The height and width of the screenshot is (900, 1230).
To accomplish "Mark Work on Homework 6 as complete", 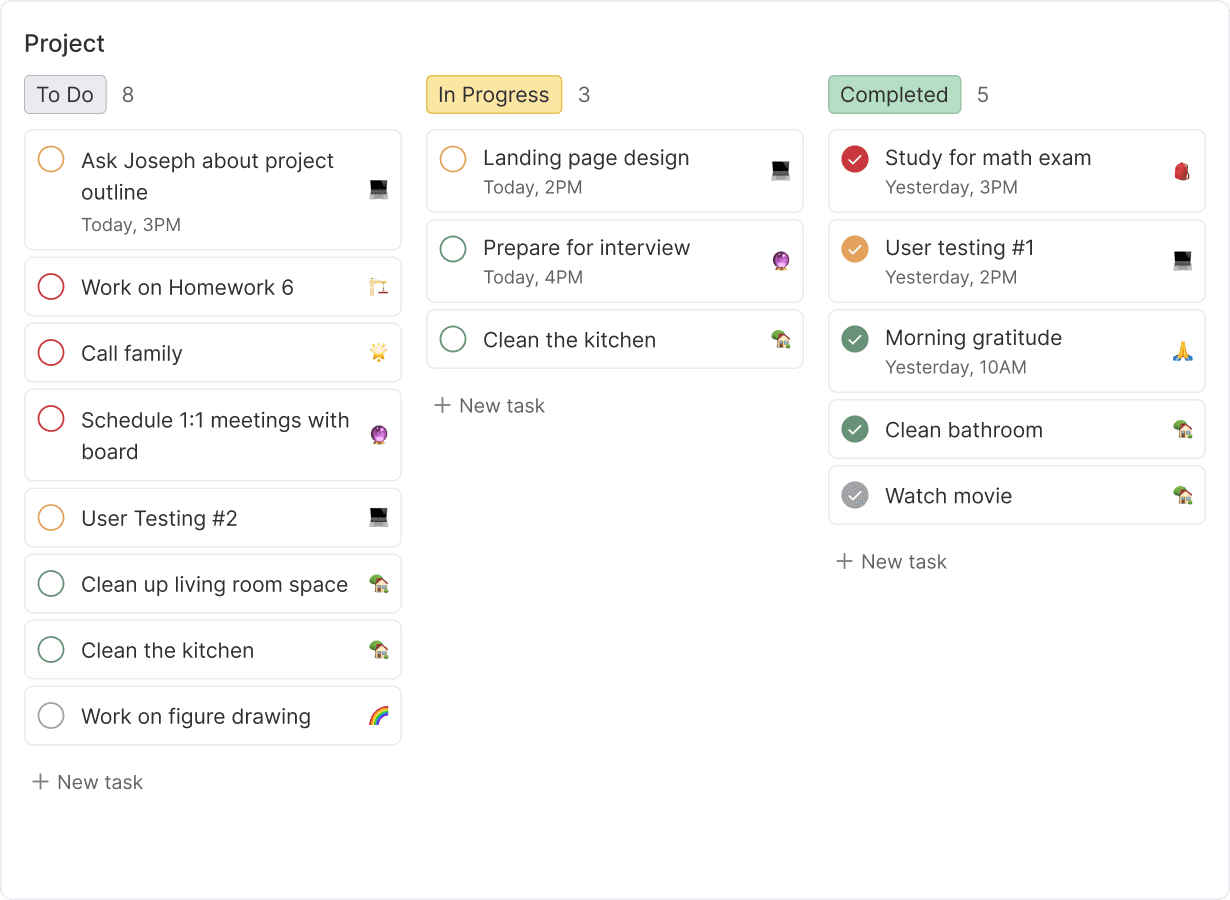I will pyautogui.click(x=51, y=287).
